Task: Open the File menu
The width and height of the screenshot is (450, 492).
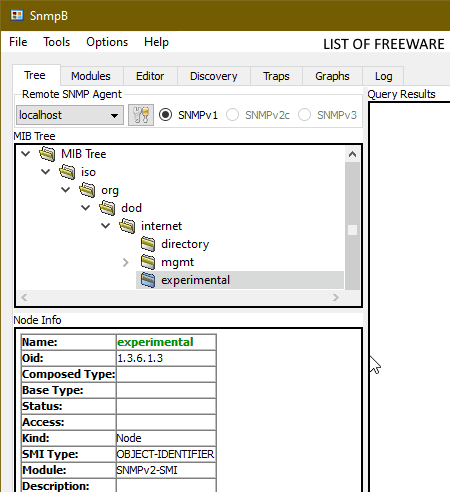Action: tap(18, 42)
